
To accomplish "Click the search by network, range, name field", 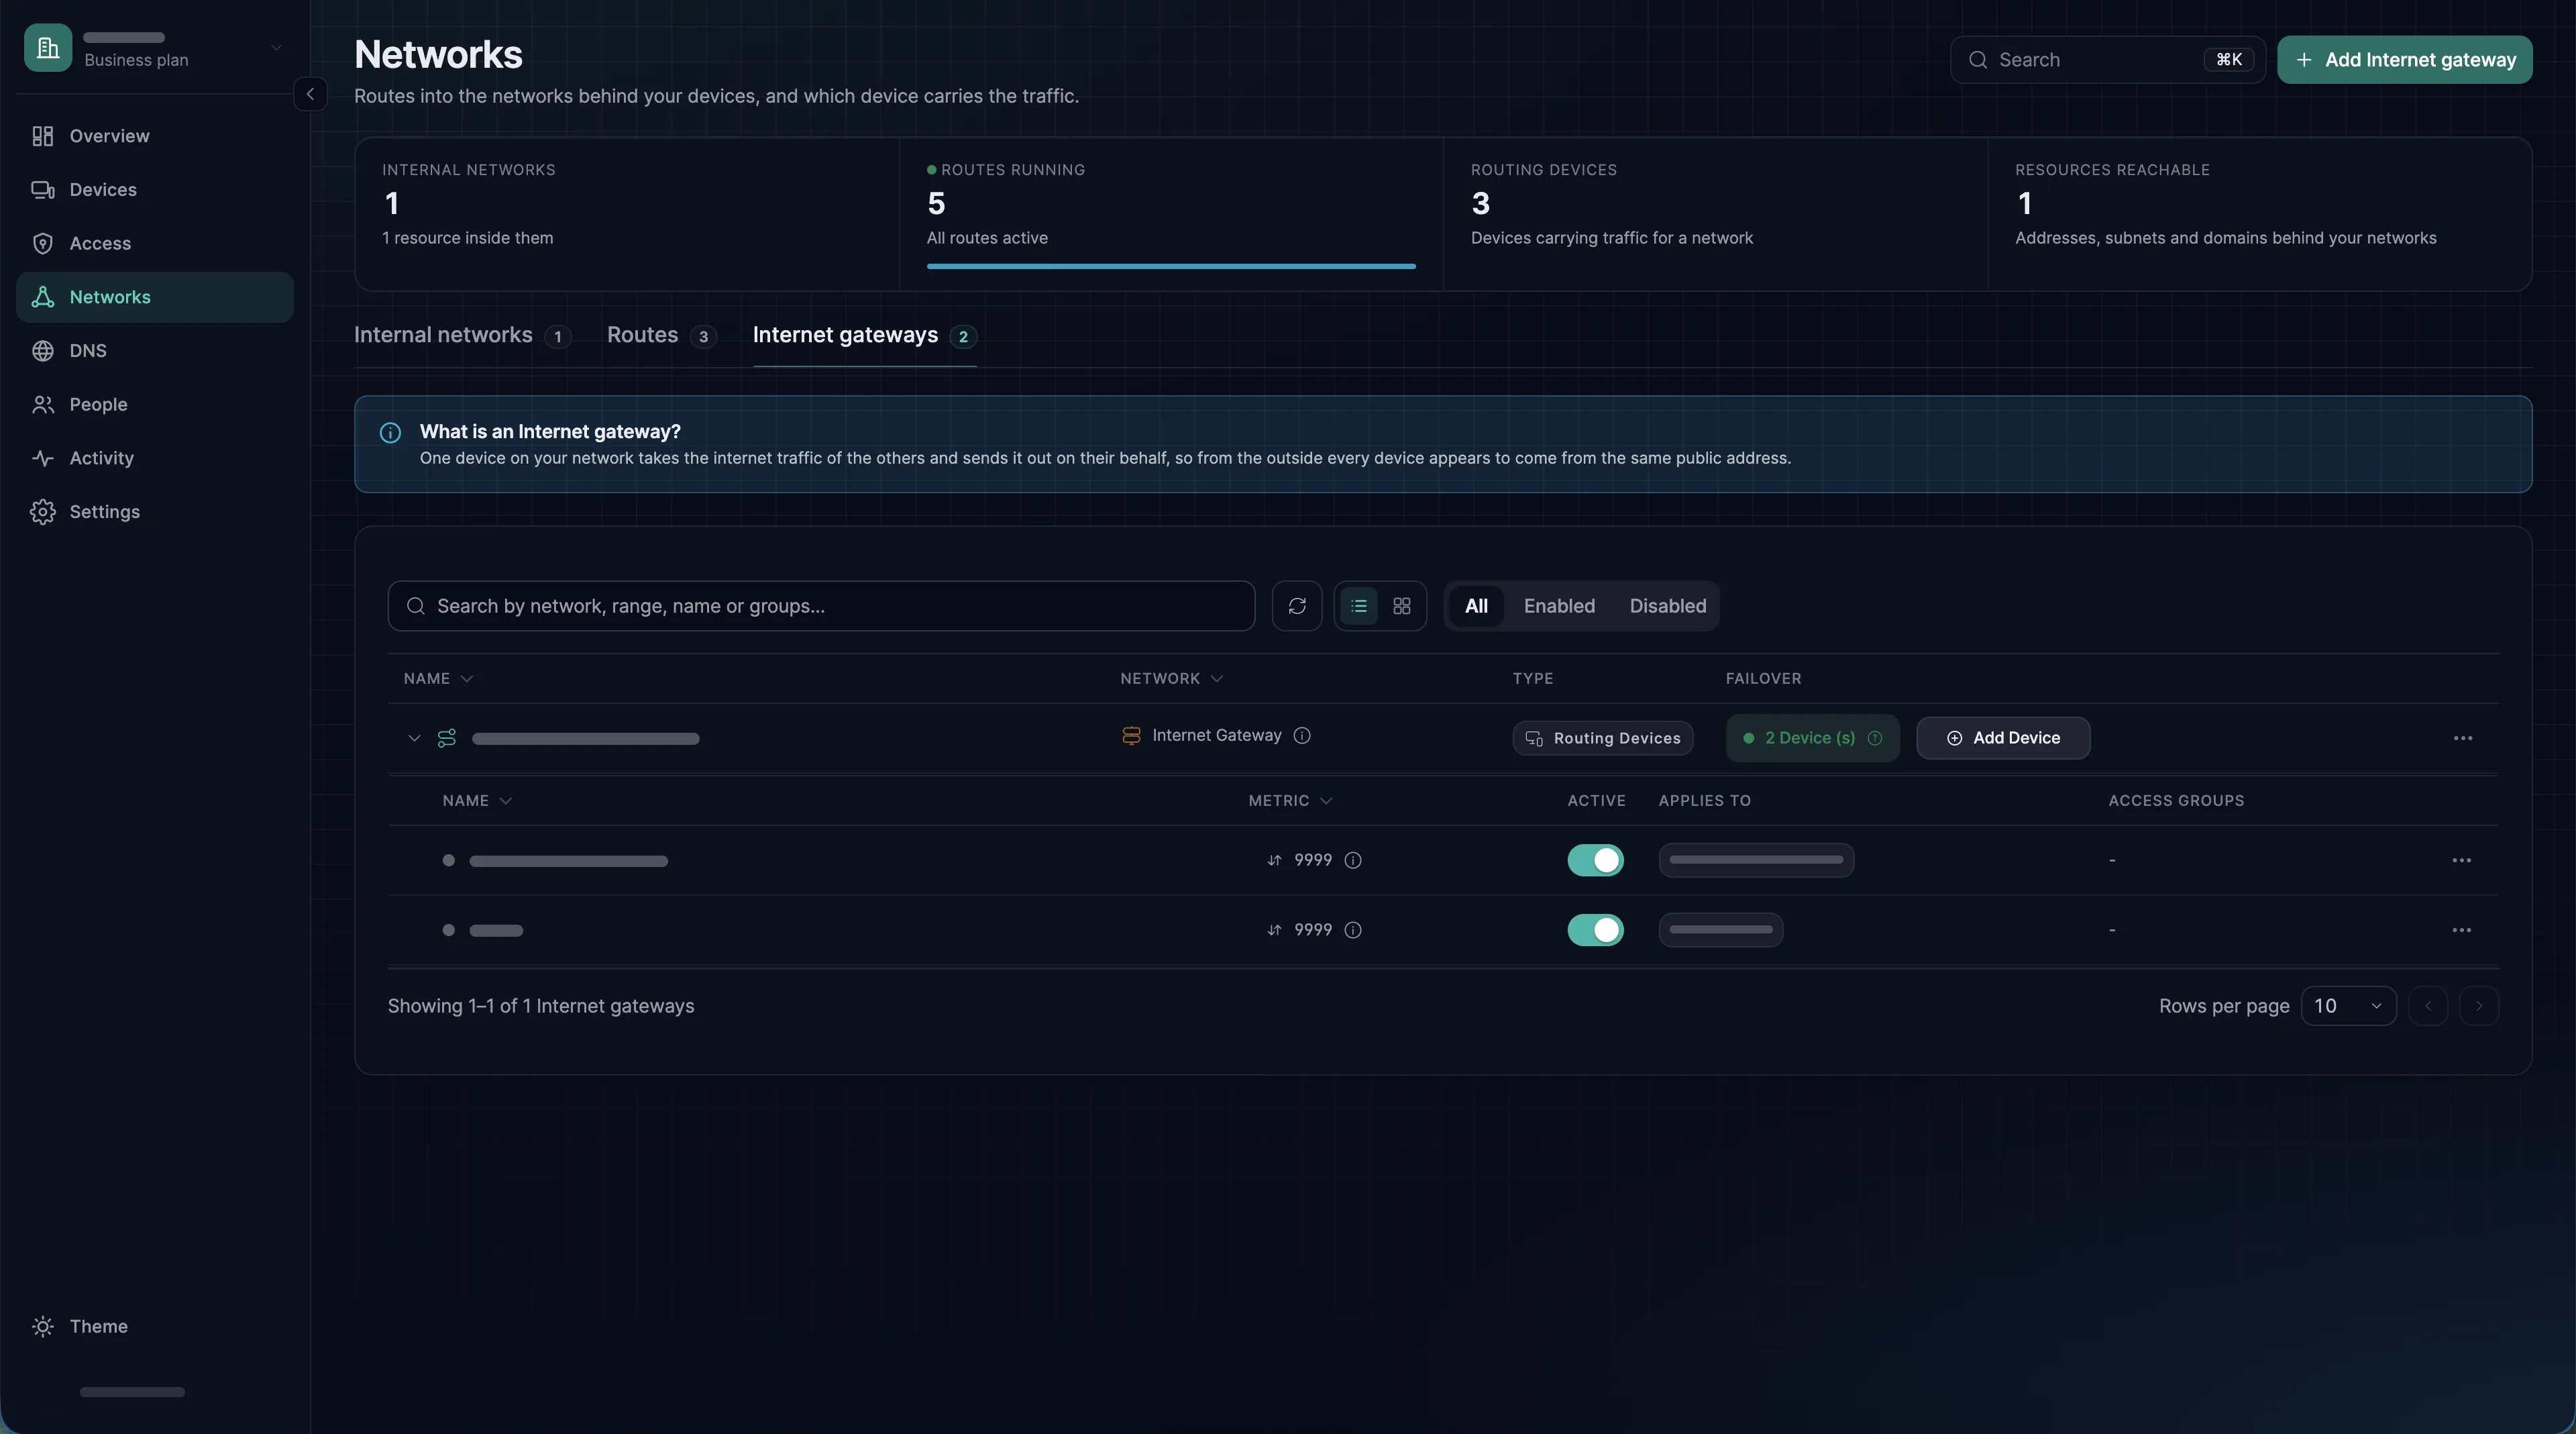I will (821, 606).
